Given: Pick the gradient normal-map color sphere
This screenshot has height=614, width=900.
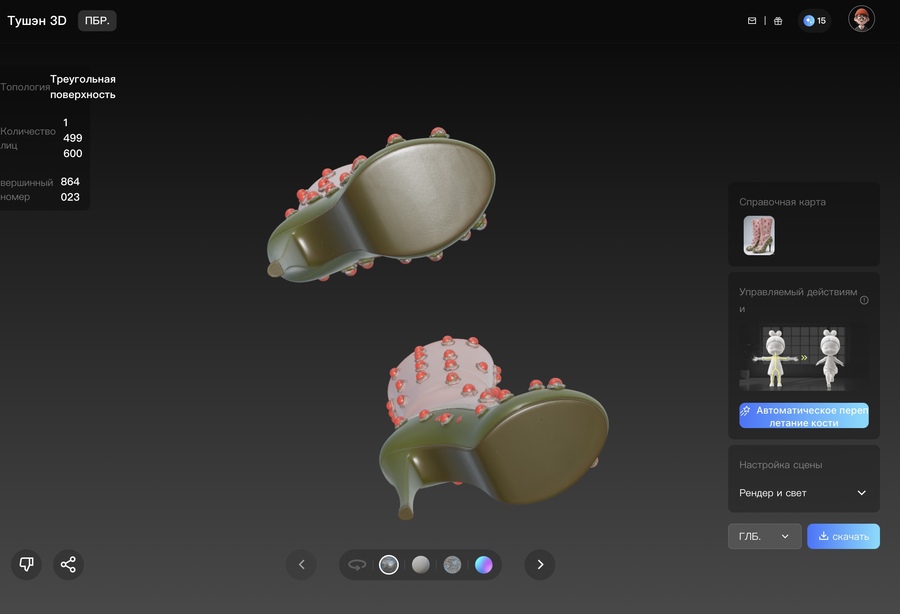Looking at the screenshot, I should (484, 565).
